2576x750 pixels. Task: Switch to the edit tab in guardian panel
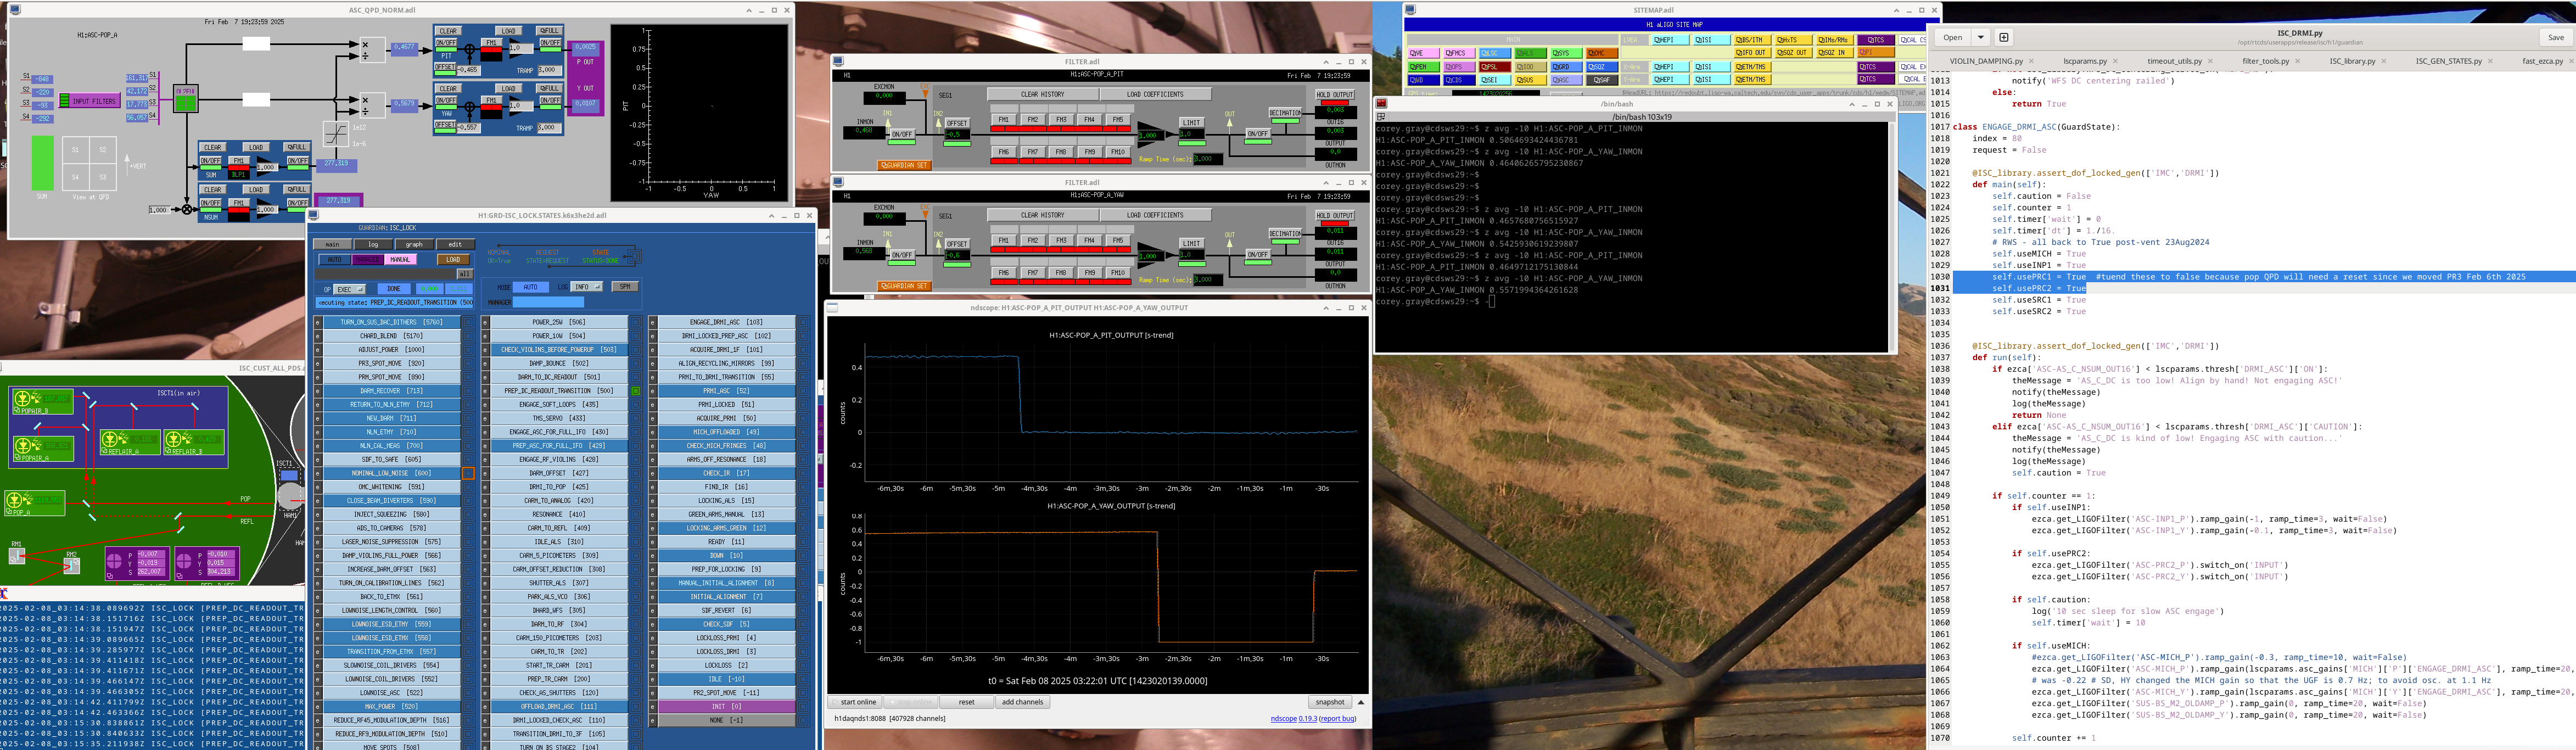point(455,244)
